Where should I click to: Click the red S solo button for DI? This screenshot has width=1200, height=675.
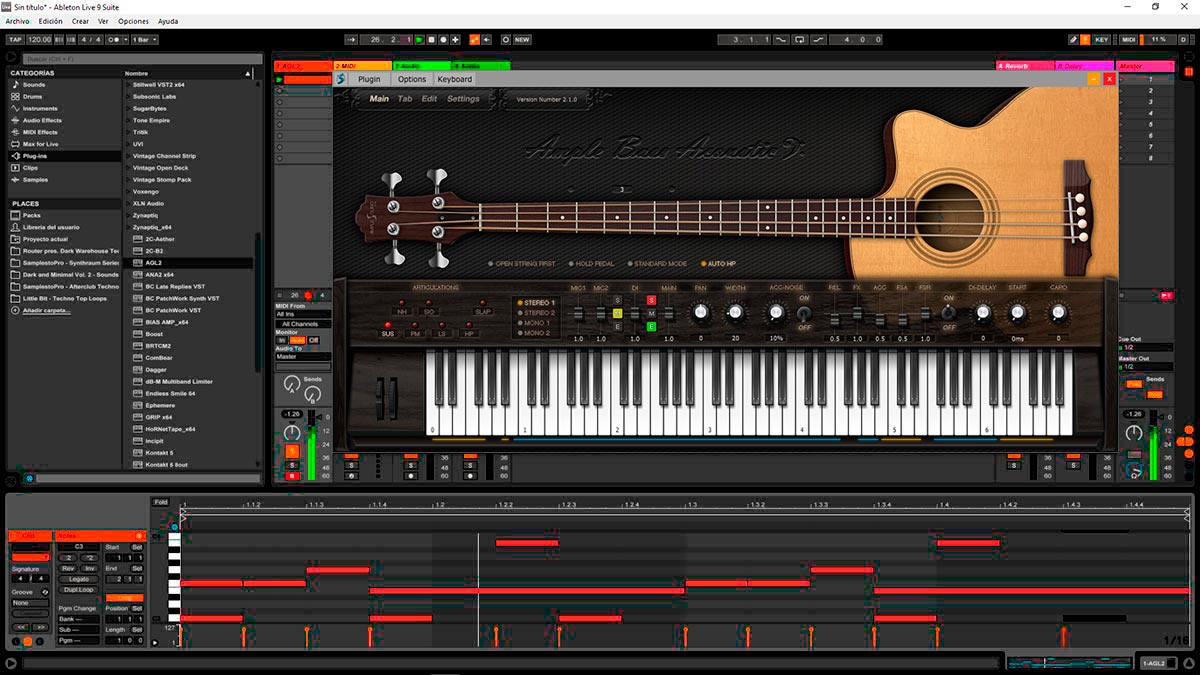click(x=651, y=300)
